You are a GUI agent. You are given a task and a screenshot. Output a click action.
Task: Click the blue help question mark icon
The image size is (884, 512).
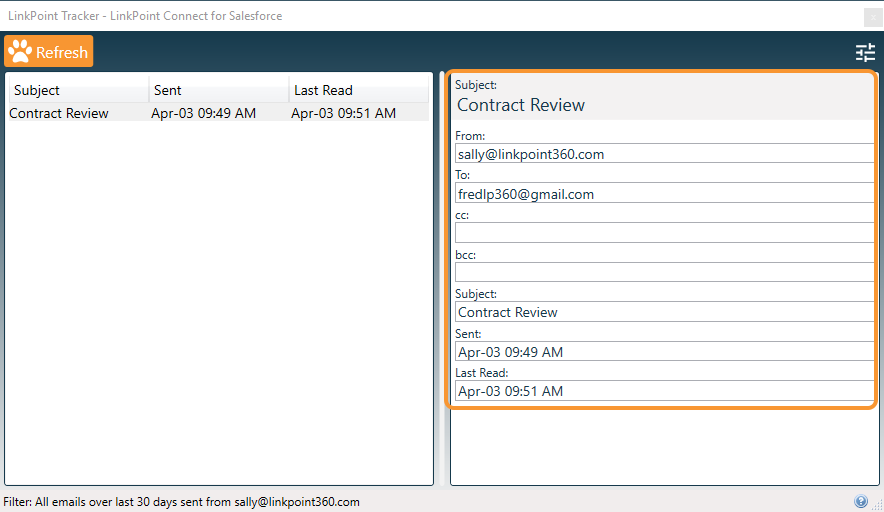[861, 502]
